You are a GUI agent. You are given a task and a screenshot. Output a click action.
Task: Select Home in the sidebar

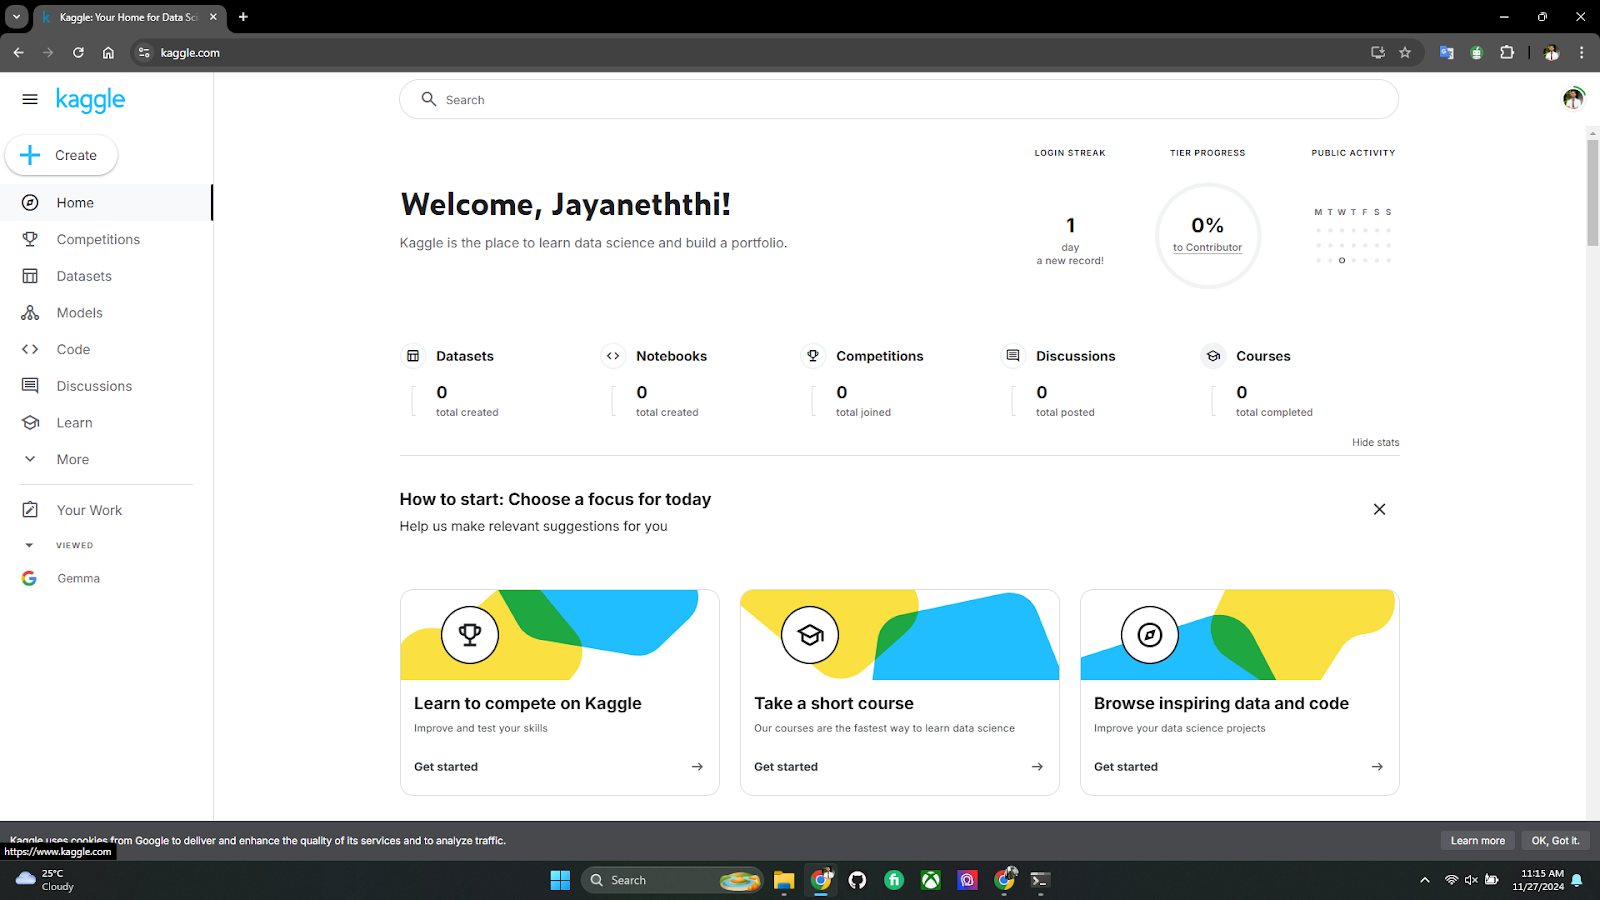[x=106, y=202]
